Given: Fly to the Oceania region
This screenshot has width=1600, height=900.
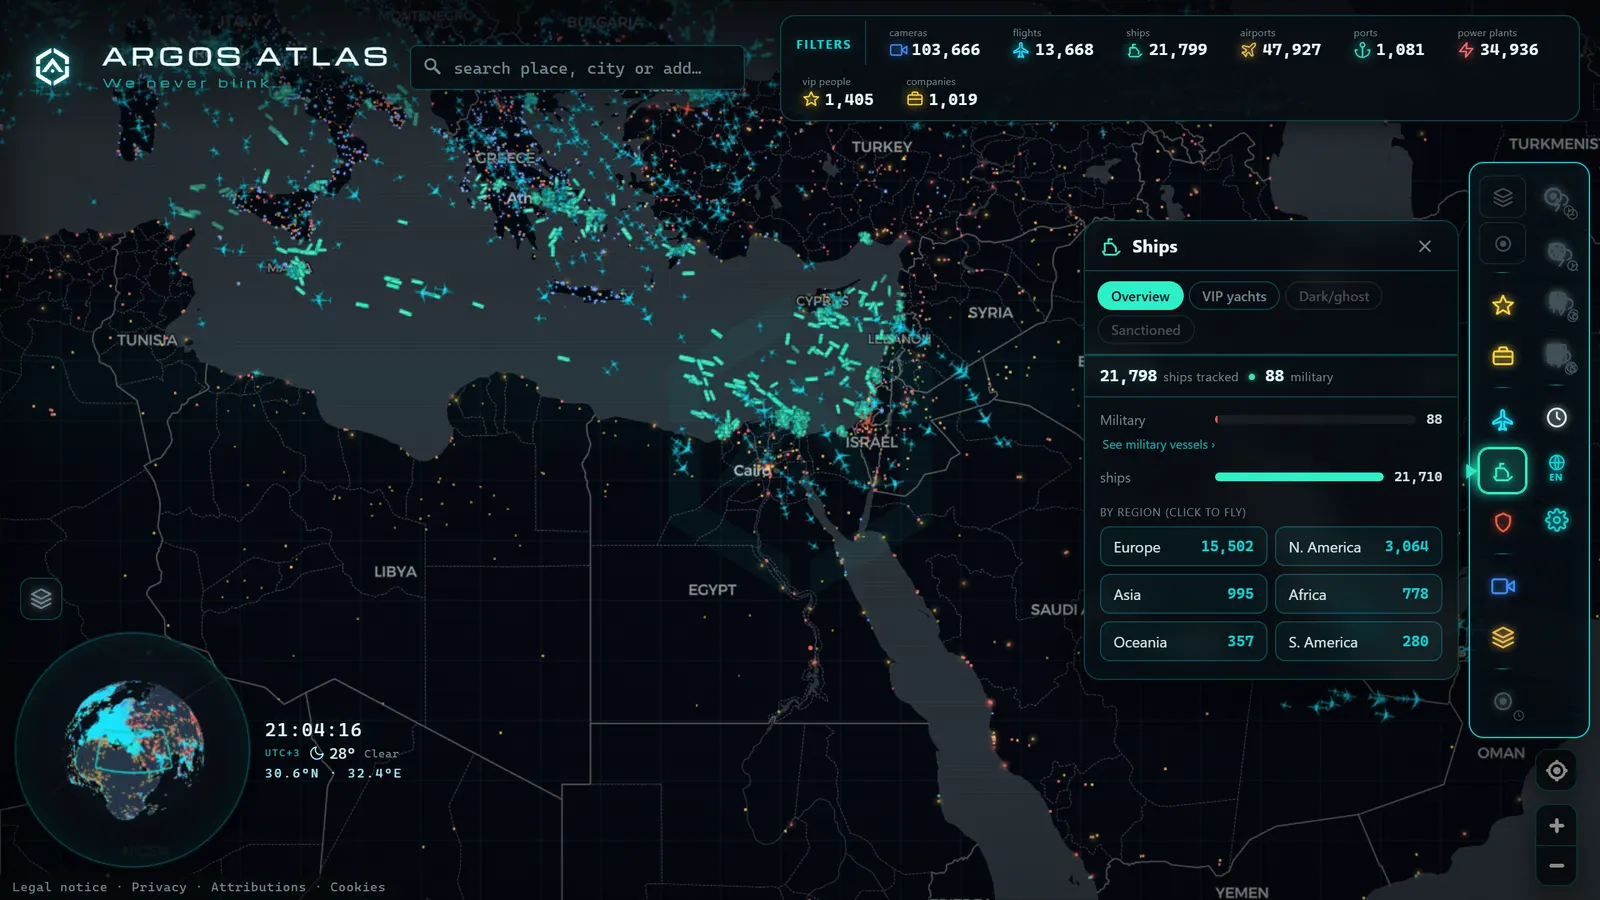Looking at the screenshot, I should (1183, 642).
